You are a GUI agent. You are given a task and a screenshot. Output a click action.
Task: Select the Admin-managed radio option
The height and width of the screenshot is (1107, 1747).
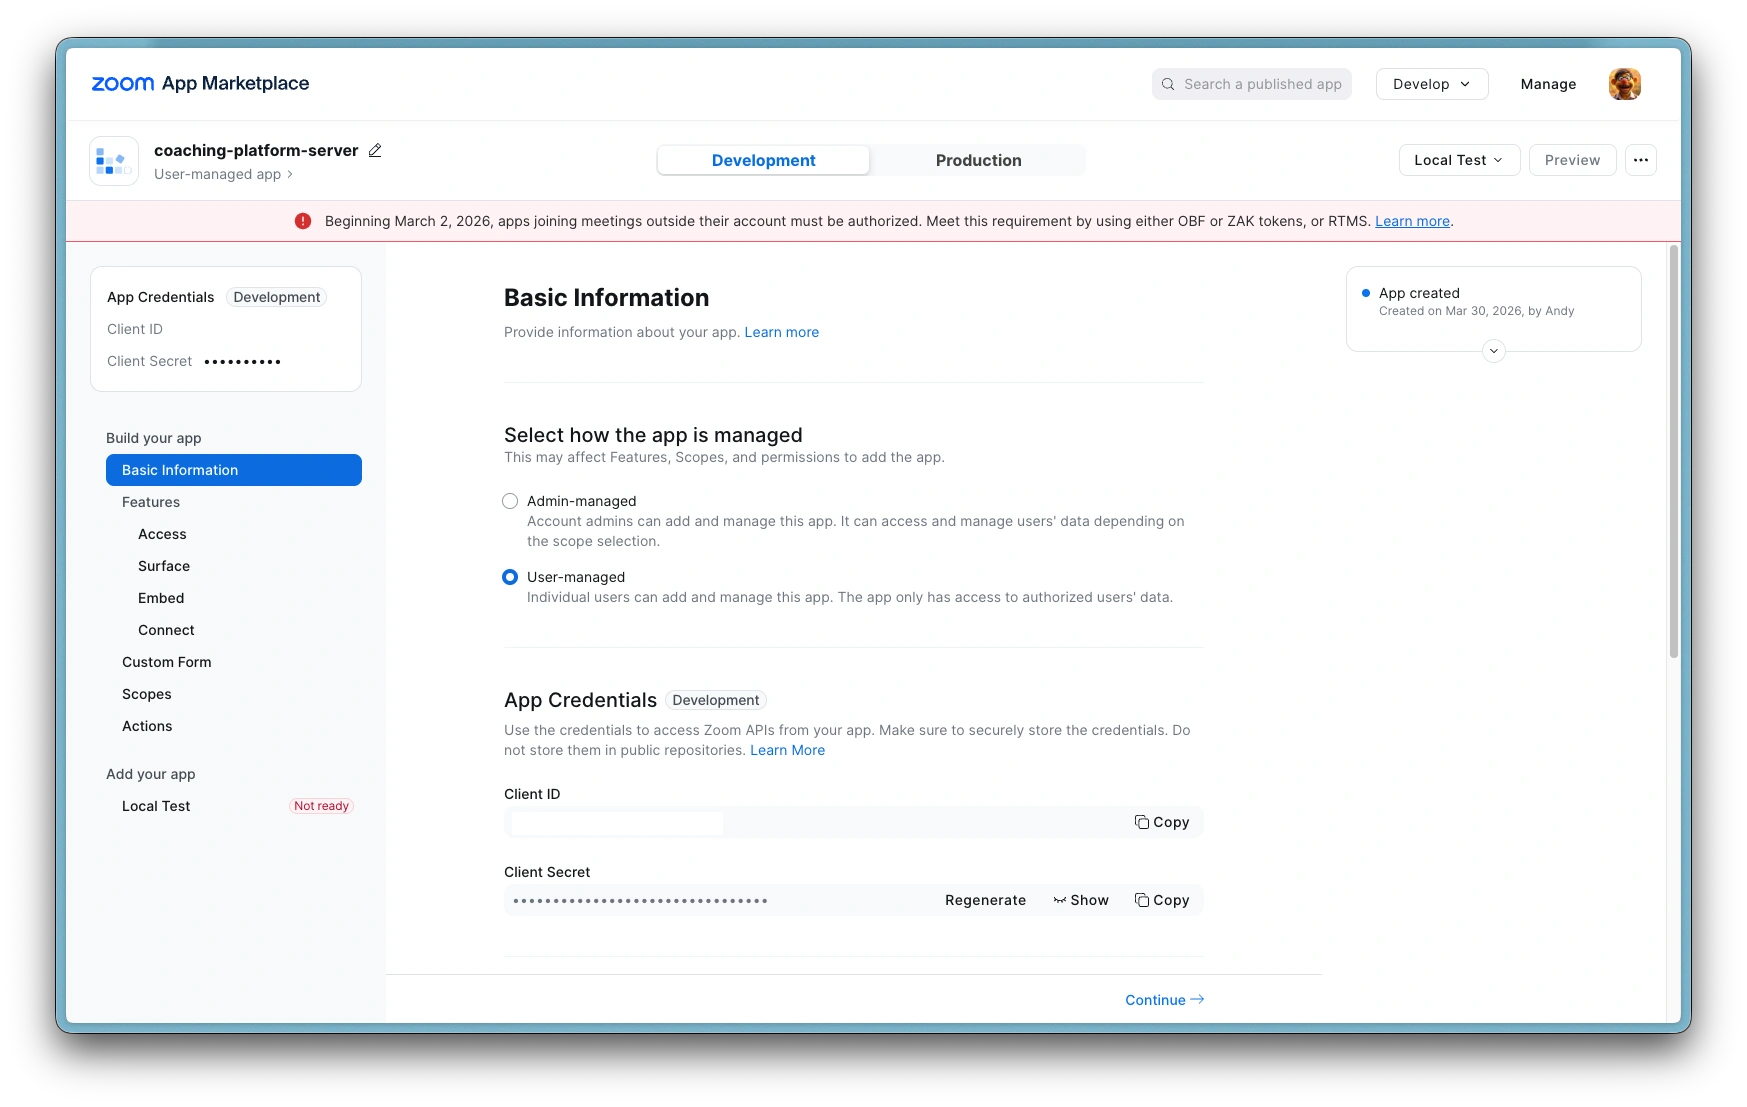point(510,501)
